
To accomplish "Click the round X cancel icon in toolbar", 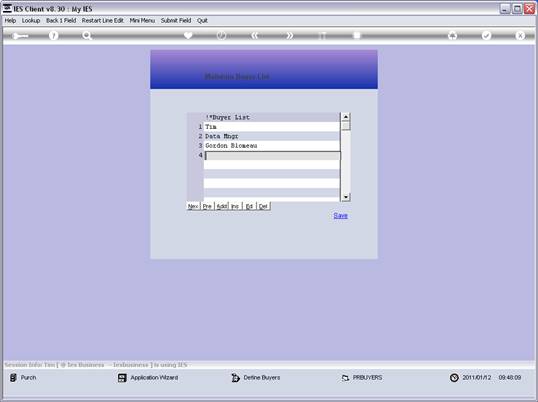I will (520, 35).
